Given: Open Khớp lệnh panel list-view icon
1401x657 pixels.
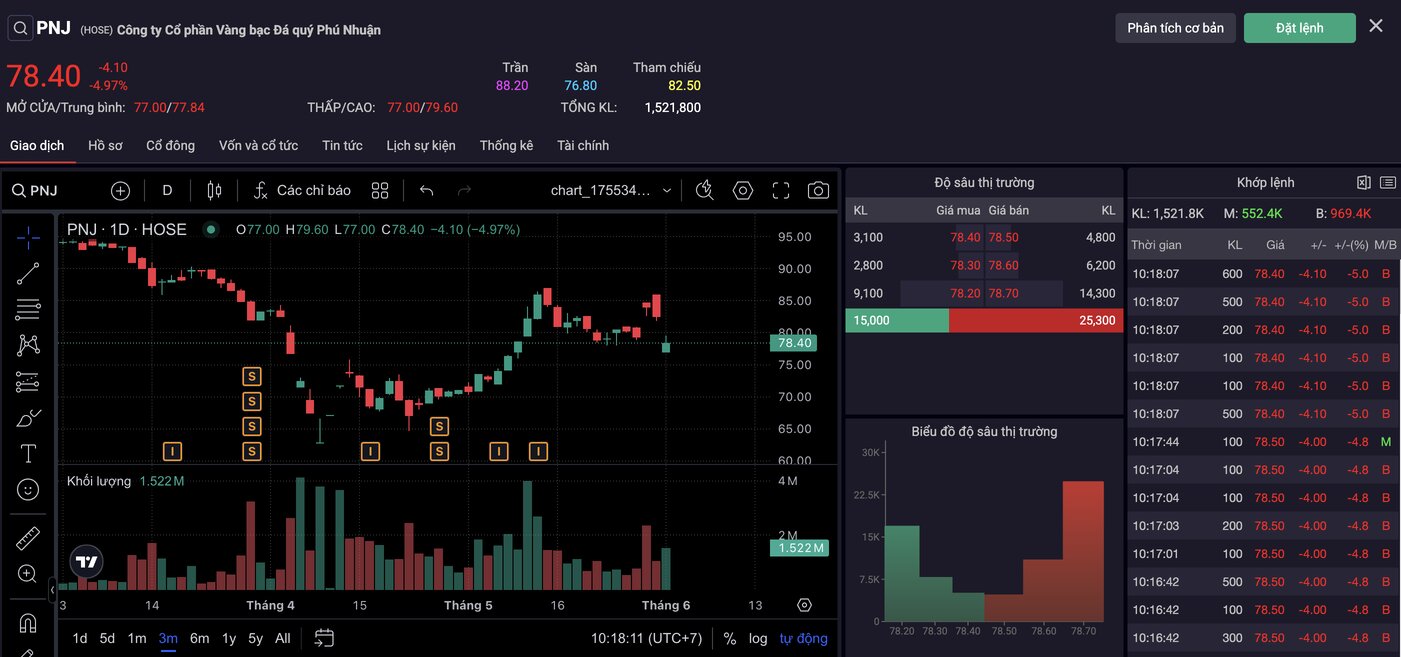Looking at the screenshot, I should point(1388,182).
